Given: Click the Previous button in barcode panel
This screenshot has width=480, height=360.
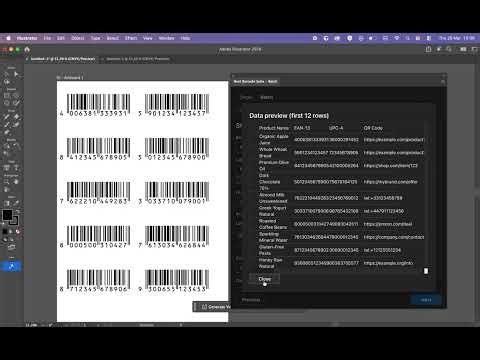Looking at the screenshot, I should [x=251, y=300].
